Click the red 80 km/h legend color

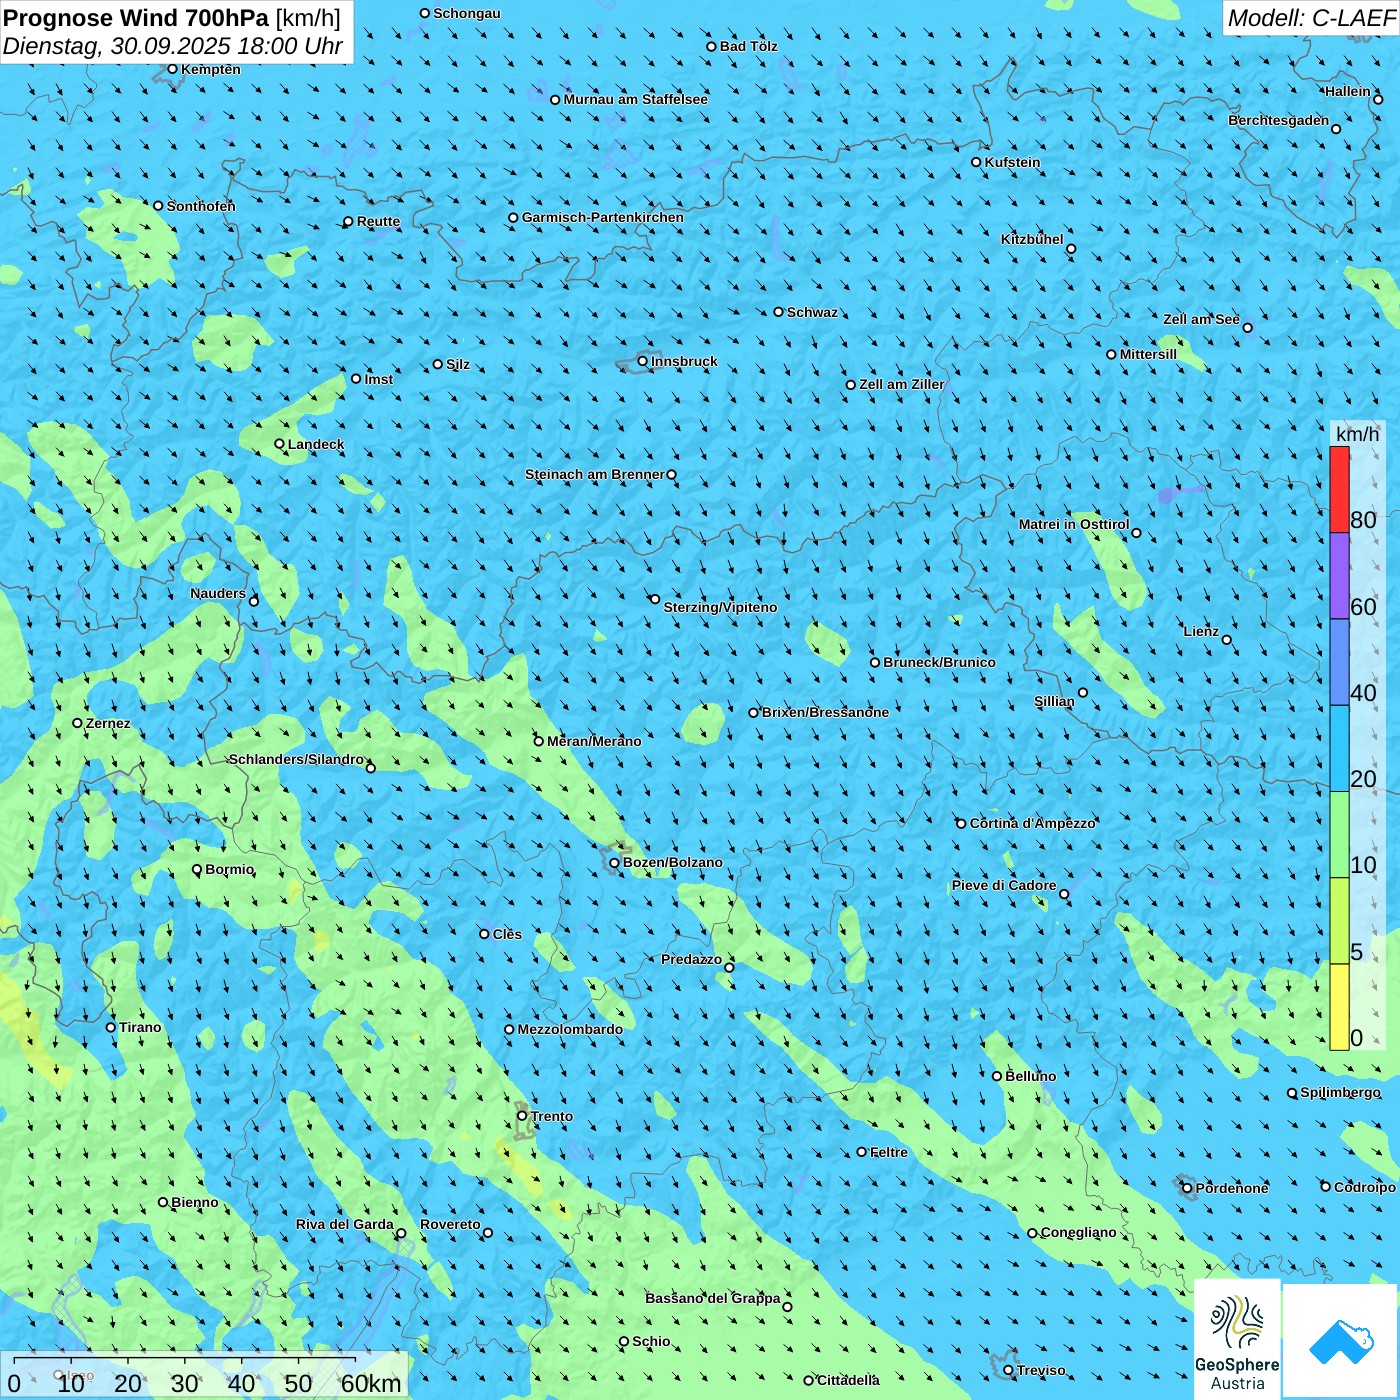coord(1339,489)
